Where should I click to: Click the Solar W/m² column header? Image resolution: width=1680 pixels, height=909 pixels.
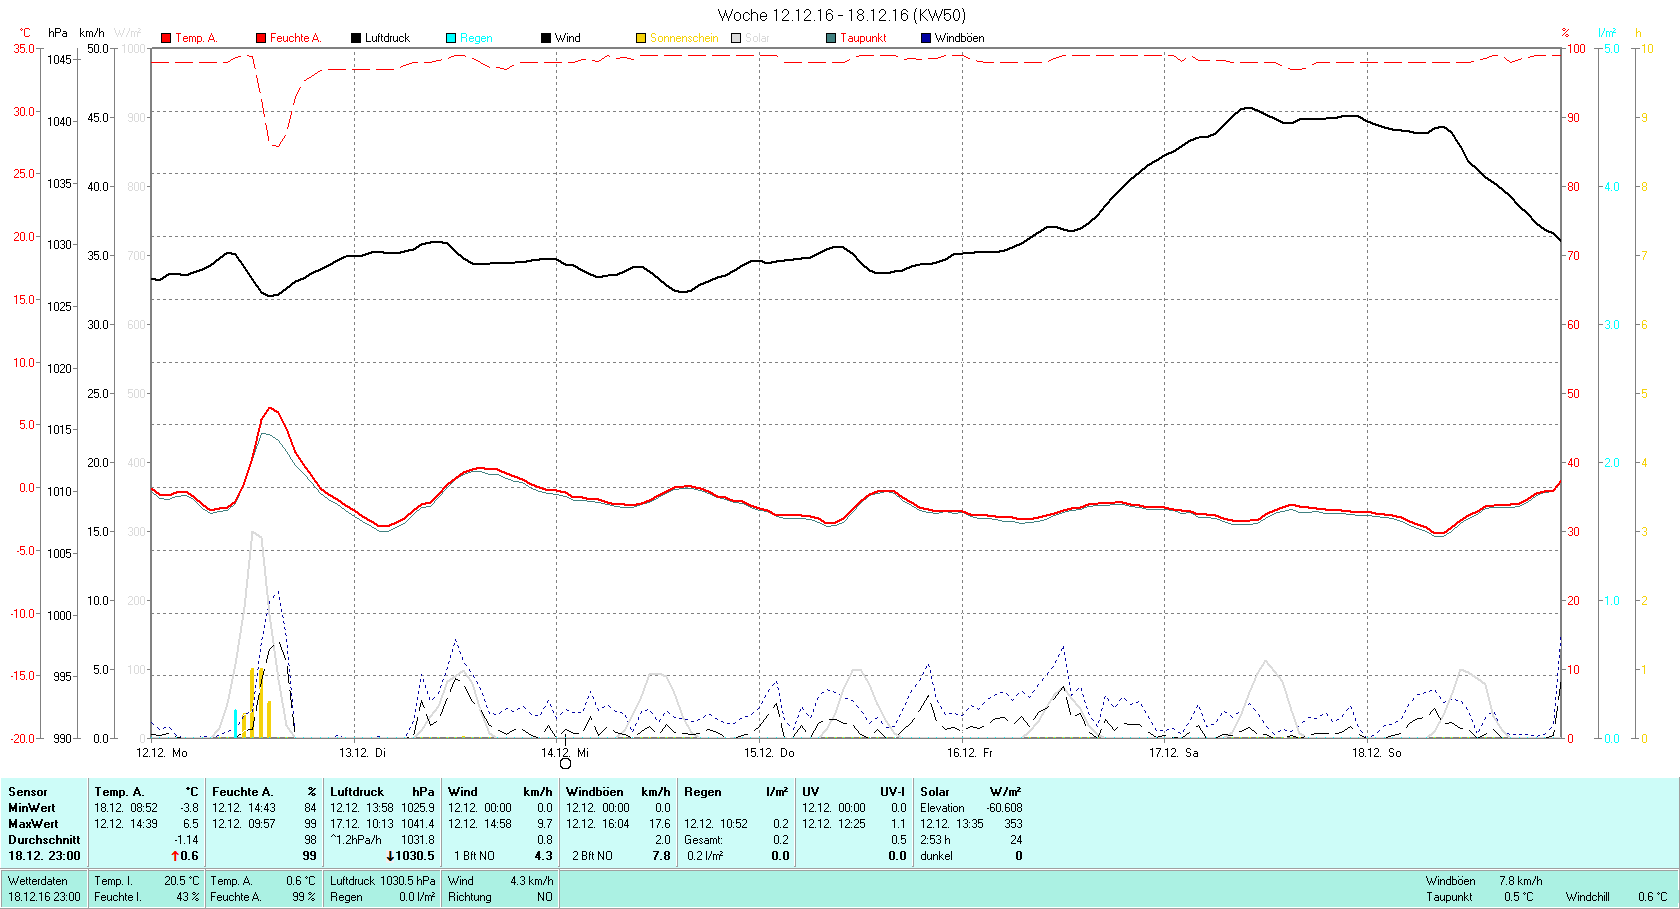click(x=971, y=792)
